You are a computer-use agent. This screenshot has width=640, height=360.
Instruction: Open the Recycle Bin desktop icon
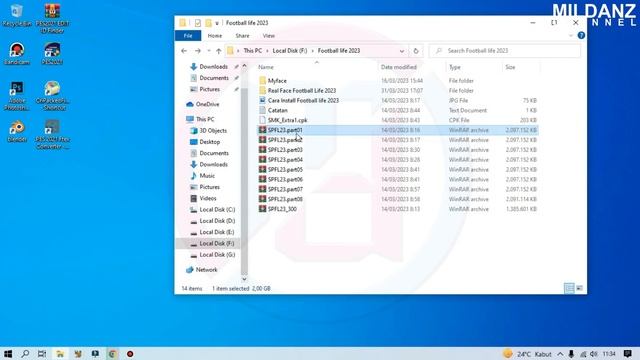point(17,15)
